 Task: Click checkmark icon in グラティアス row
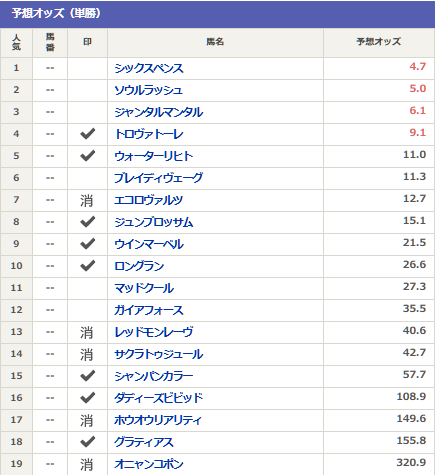88,442
